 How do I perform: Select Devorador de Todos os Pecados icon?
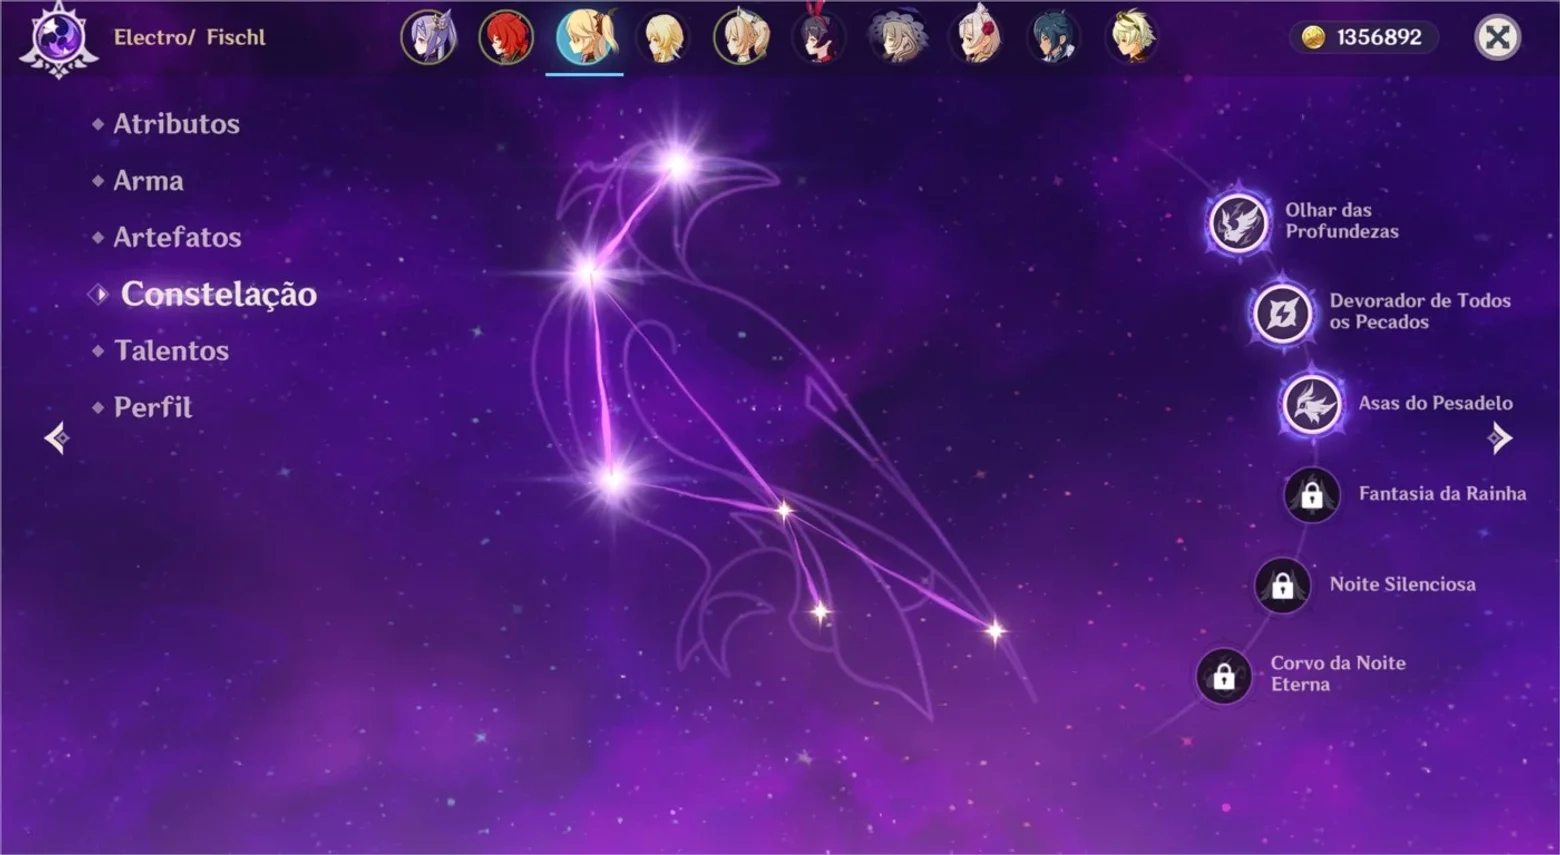(1282, 313)
